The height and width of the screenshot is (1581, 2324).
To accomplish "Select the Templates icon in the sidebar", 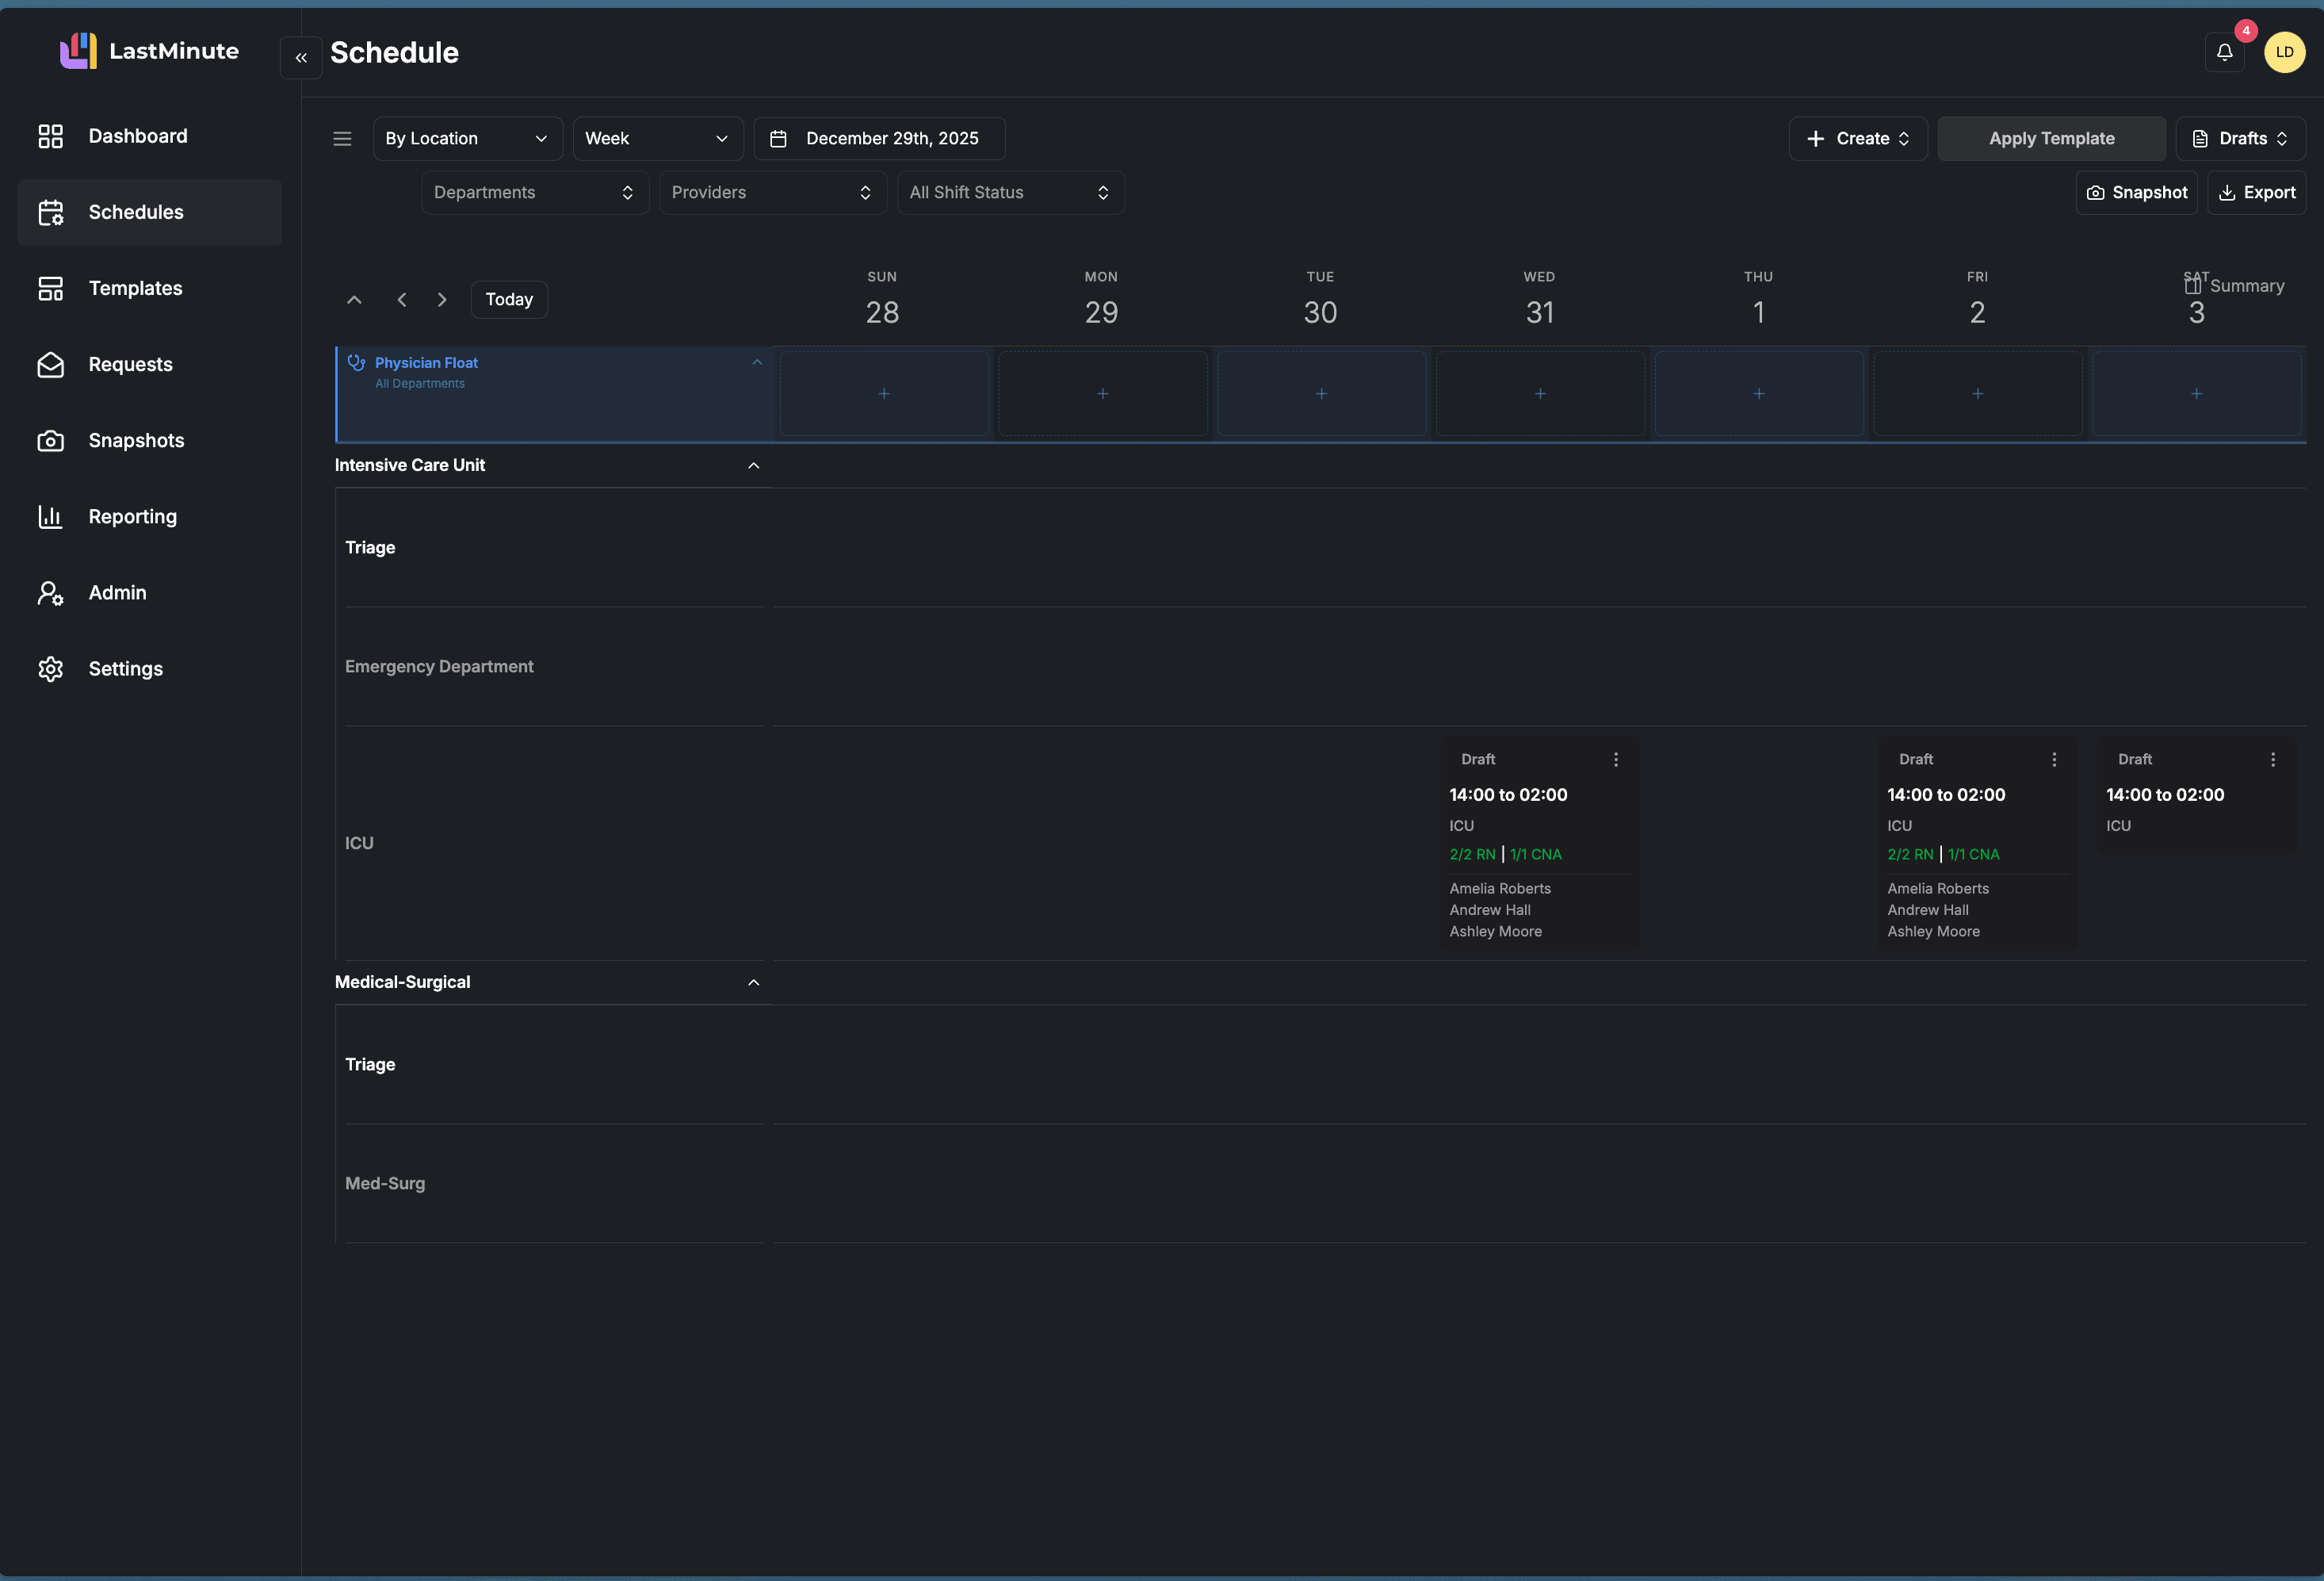I will [x=51, y=288].
